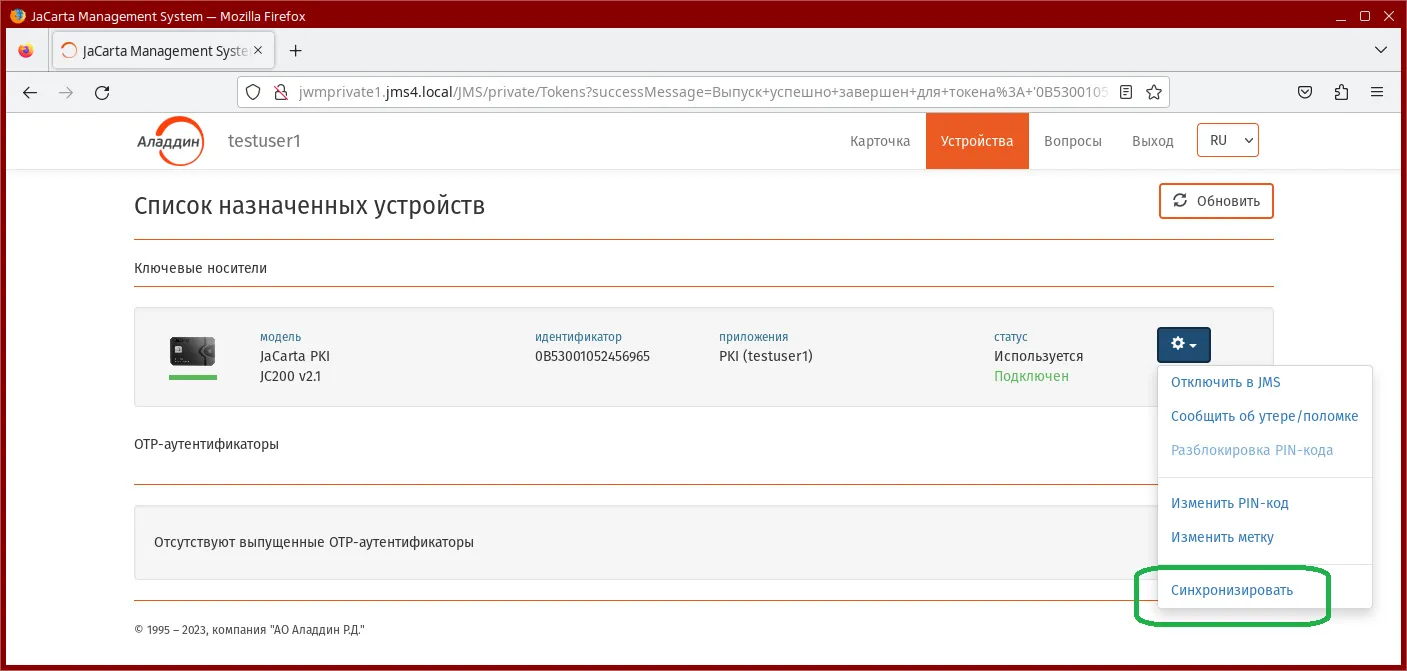Click the Обновить button

pyautogui.click(x=1216, y=200)
